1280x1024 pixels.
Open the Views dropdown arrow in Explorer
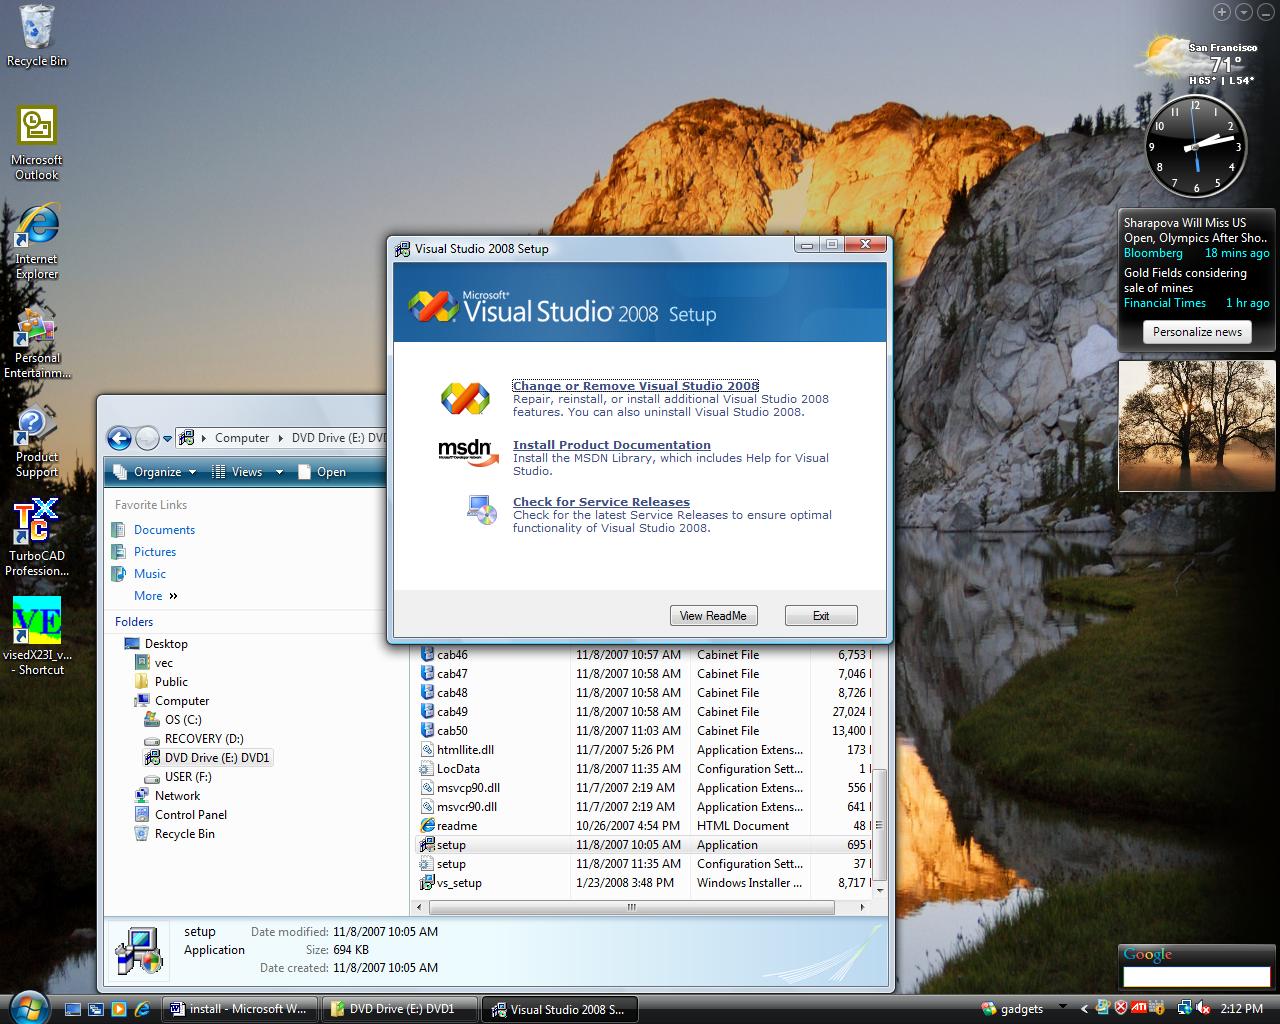point(279,472)
